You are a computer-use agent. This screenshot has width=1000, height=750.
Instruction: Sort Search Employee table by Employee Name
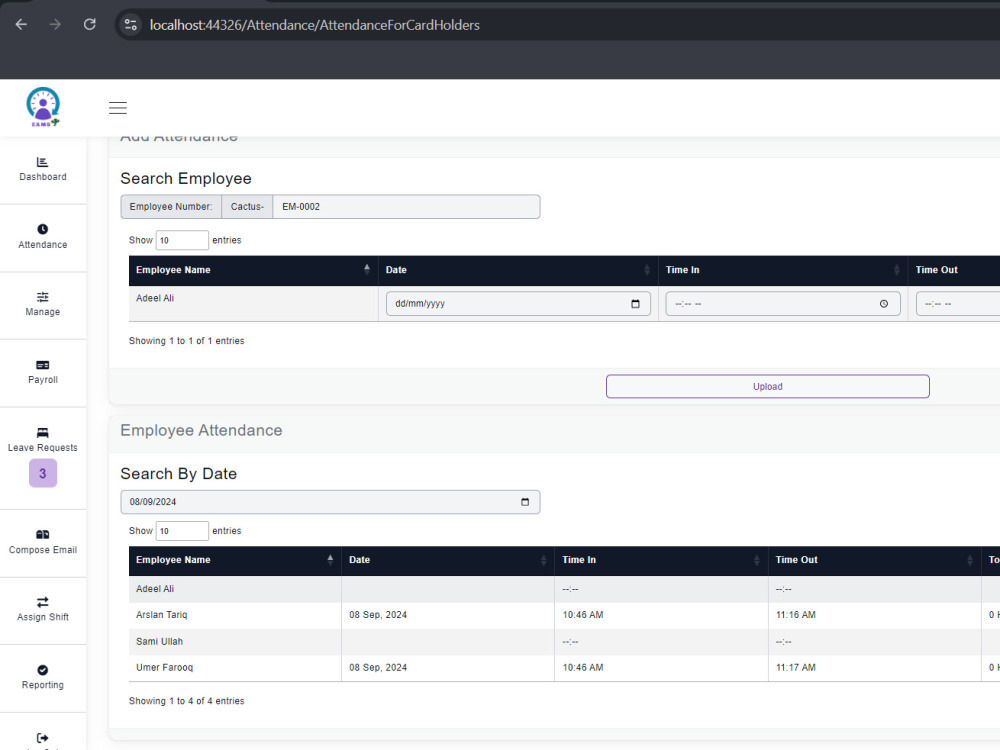(253, 270)
